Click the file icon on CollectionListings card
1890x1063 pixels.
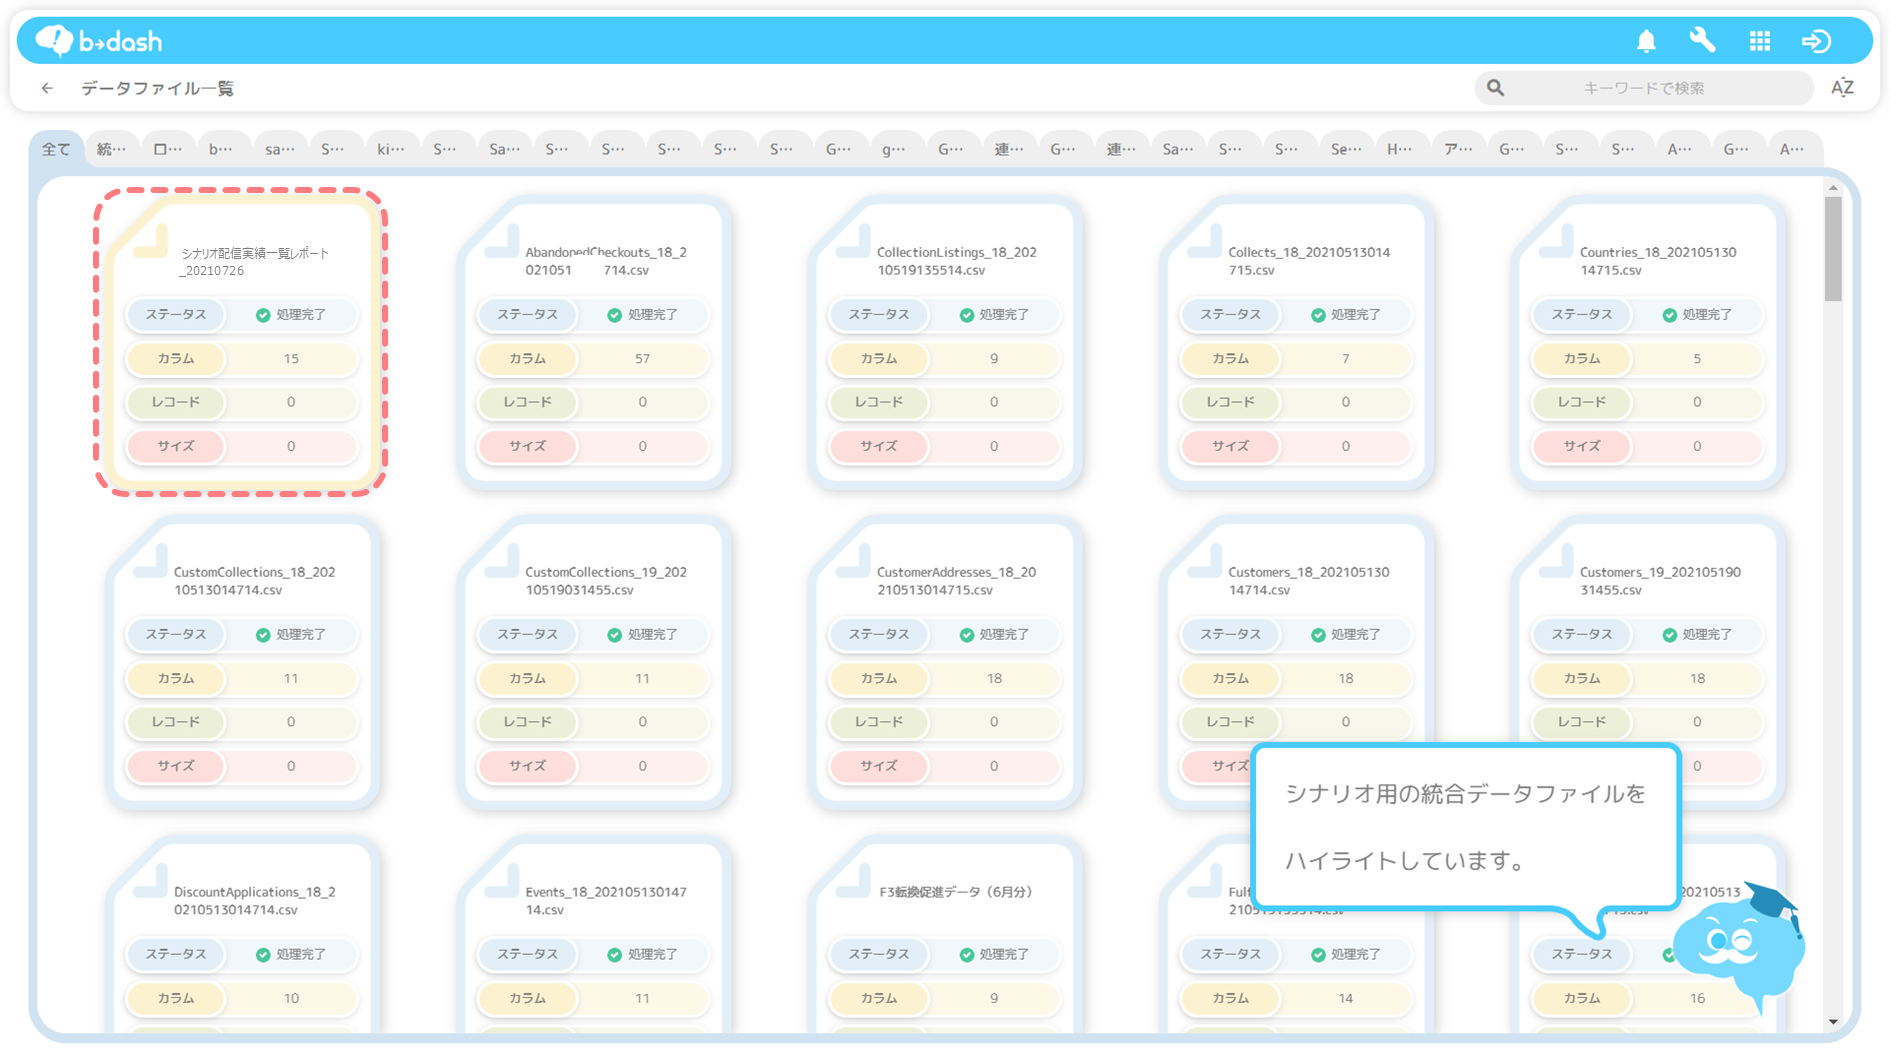[x=853, y=240]
